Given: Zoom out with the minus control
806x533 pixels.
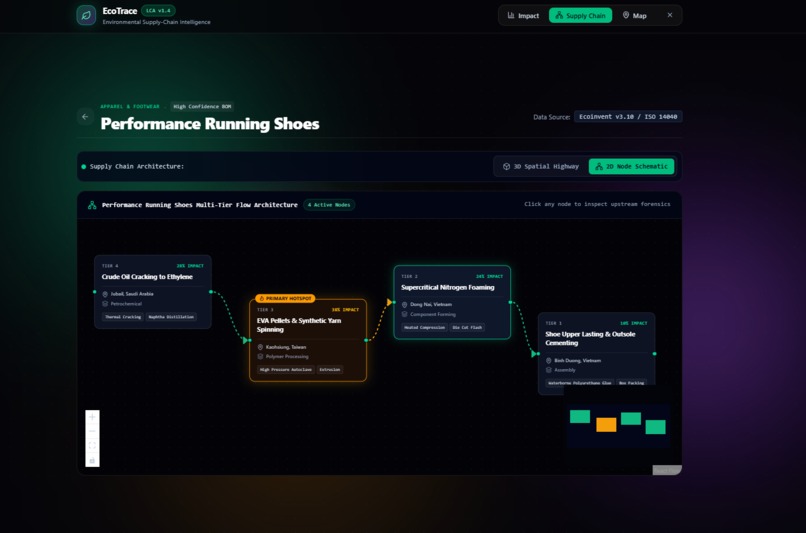Looking at the screenshot, I should (92, 431).
